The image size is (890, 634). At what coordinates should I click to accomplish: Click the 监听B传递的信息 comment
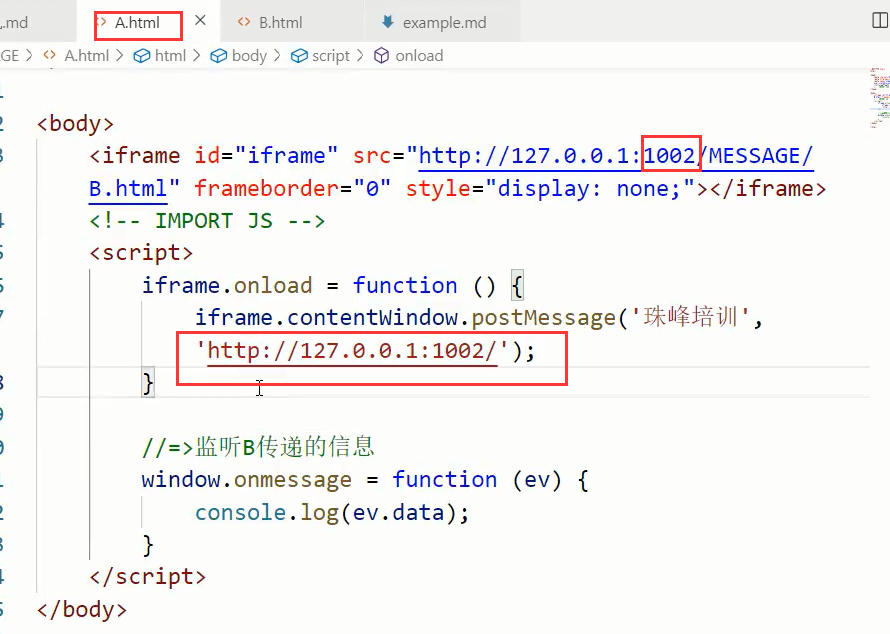point(258,447)
